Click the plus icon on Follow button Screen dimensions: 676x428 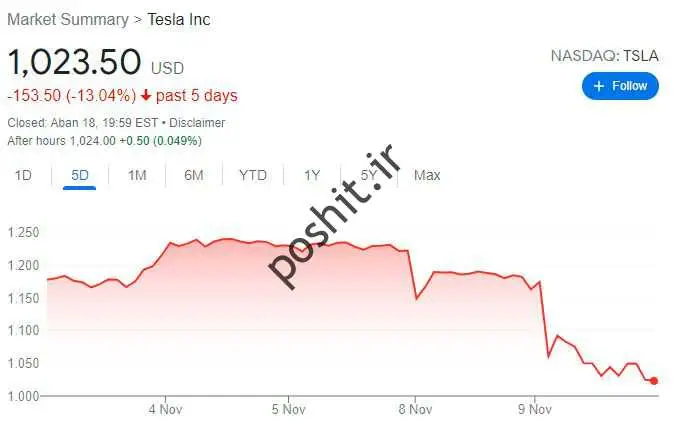[599, 86]
